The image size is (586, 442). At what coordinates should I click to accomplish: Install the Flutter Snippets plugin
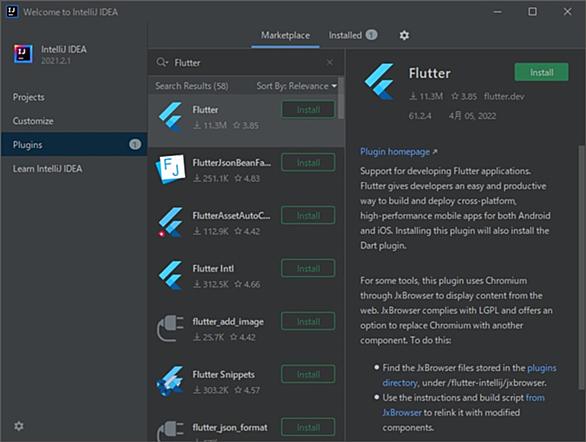click(308, 374)
